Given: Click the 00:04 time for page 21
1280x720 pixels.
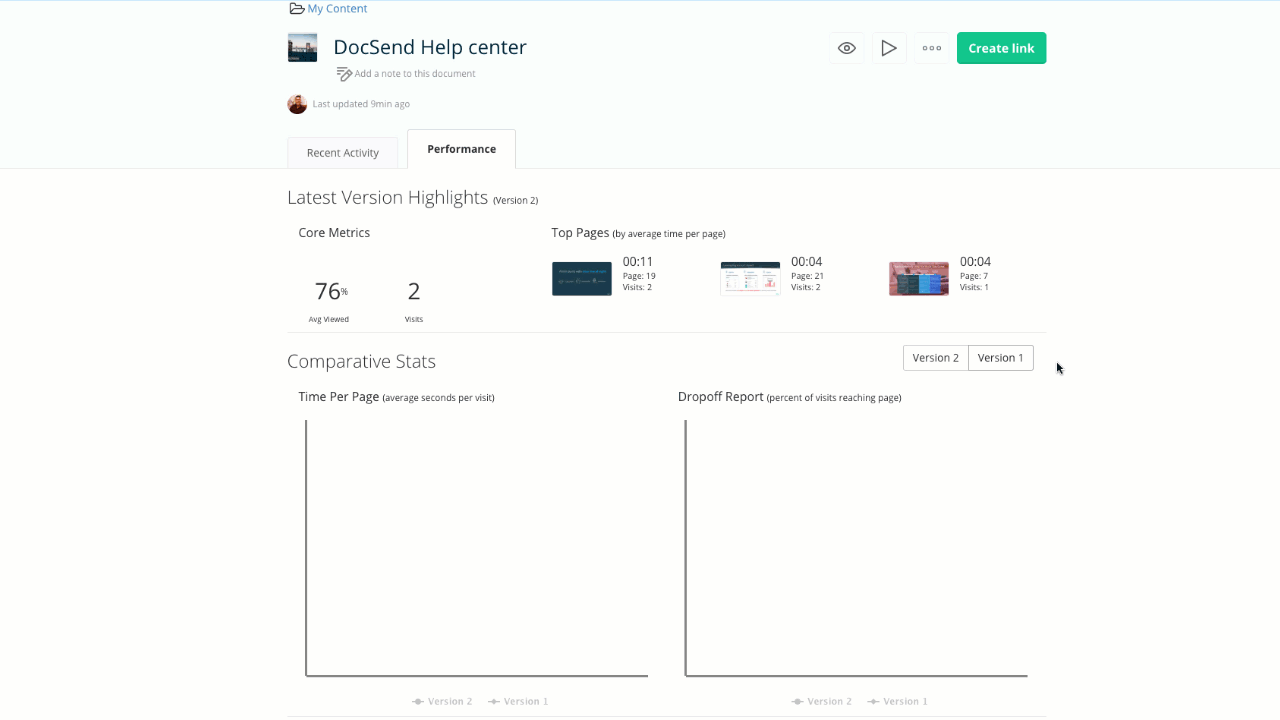Looking at the screenshot, I should coord(806,262).
